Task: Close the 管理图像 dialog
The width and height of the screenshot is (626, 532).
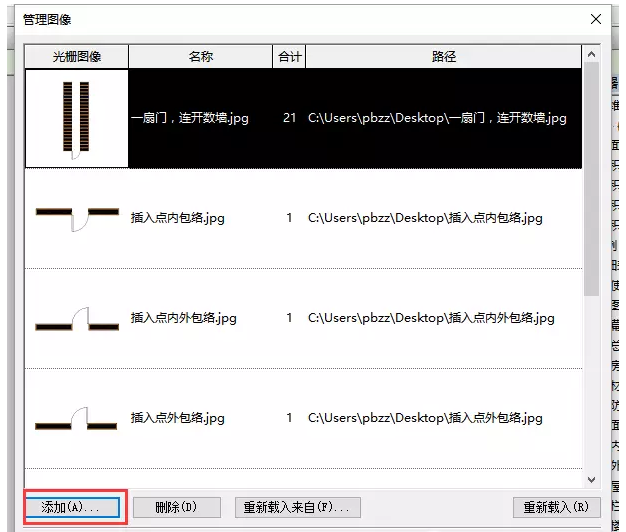Action: pyautogui.click(x=597, y=19)
